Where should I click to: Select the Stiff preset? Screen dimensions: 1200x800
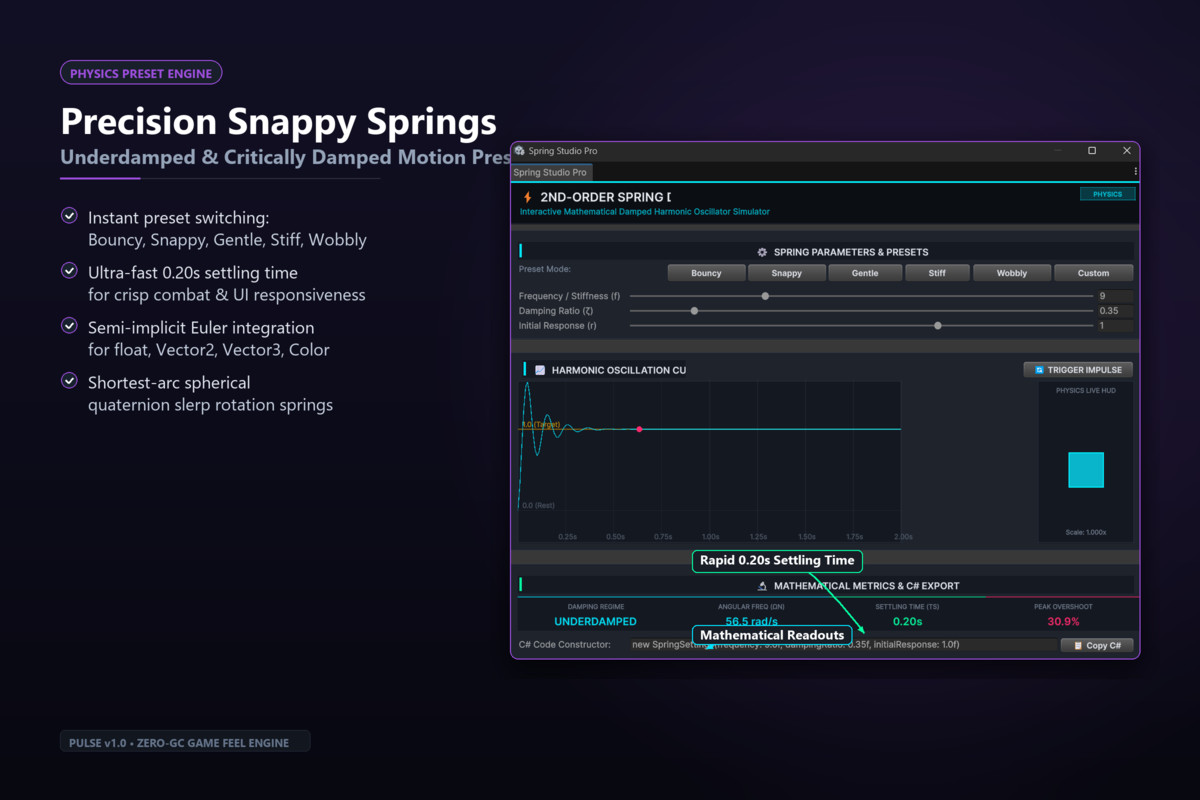pos(937,273)
